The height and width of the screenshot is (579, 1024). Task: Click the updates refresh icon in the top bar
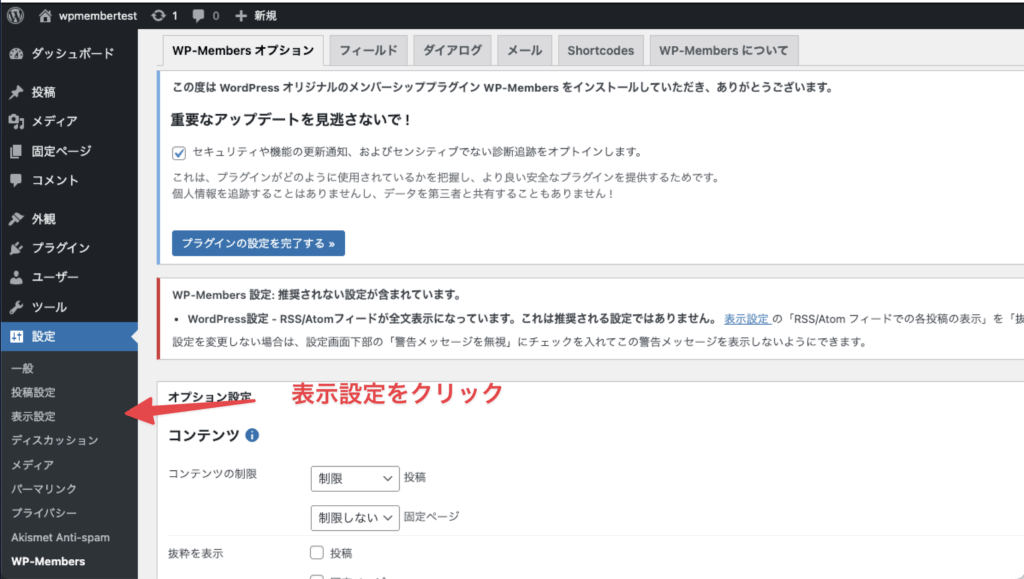pyautogui.click(x=160, y=14)
